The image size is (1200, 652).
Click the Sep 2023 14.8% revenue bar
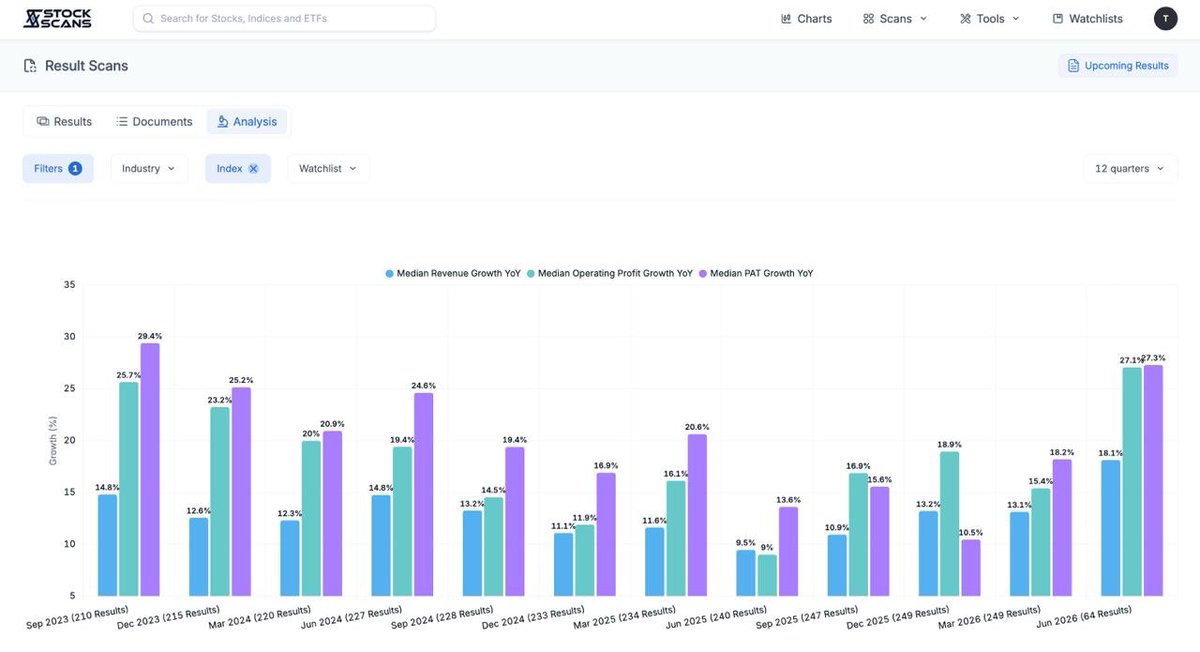pyautogui.click(x=107, y=545)
